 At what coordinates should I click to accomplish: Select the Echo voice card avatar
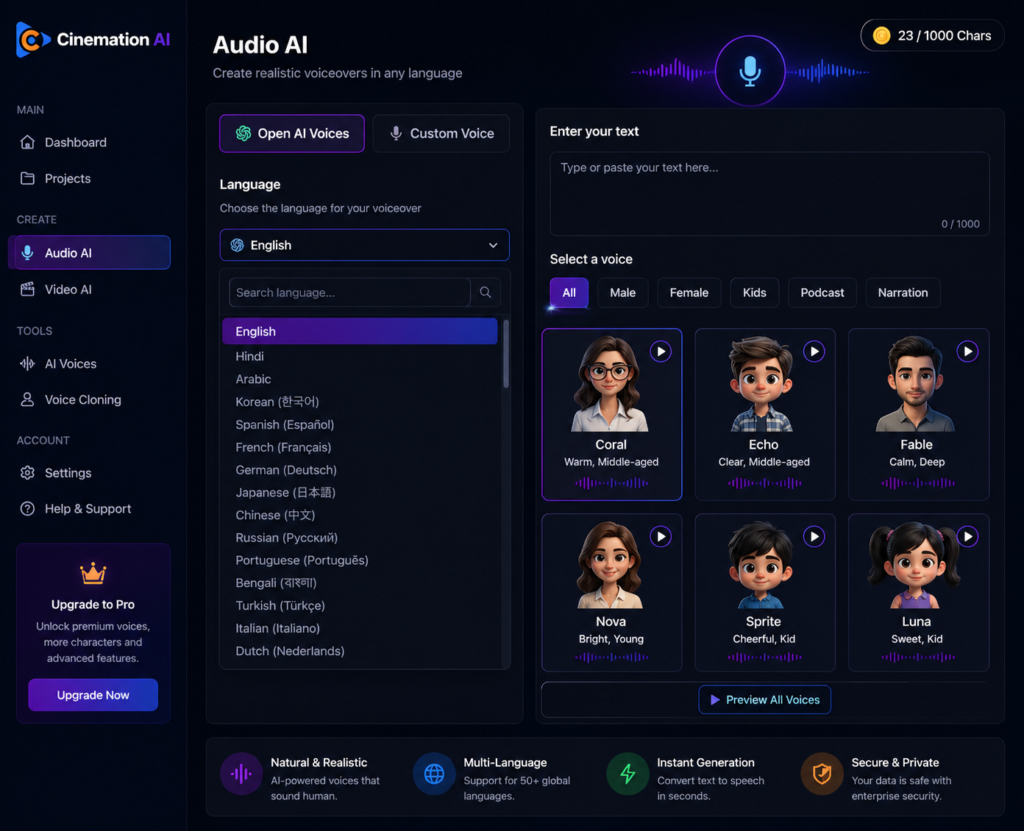tap(761, 383)
